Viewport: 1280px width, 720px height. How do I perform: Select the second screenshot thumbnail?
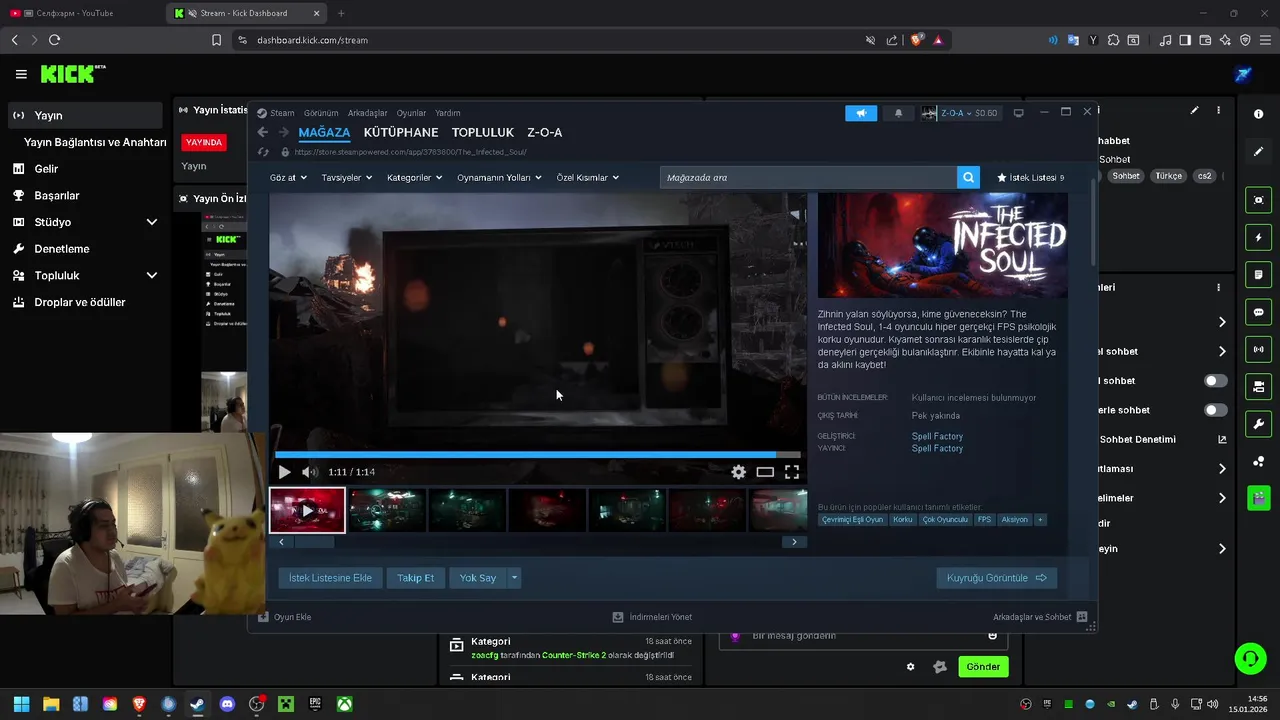pyautogui.click(x=387, y=510)
